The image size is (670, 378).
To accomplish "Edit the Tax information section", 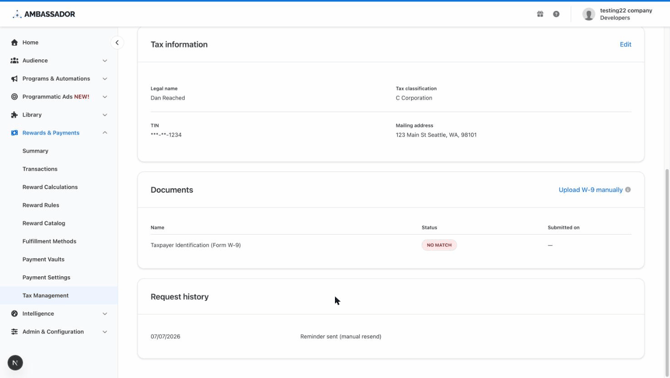I will pyautogui.click(x=625, y=44).
